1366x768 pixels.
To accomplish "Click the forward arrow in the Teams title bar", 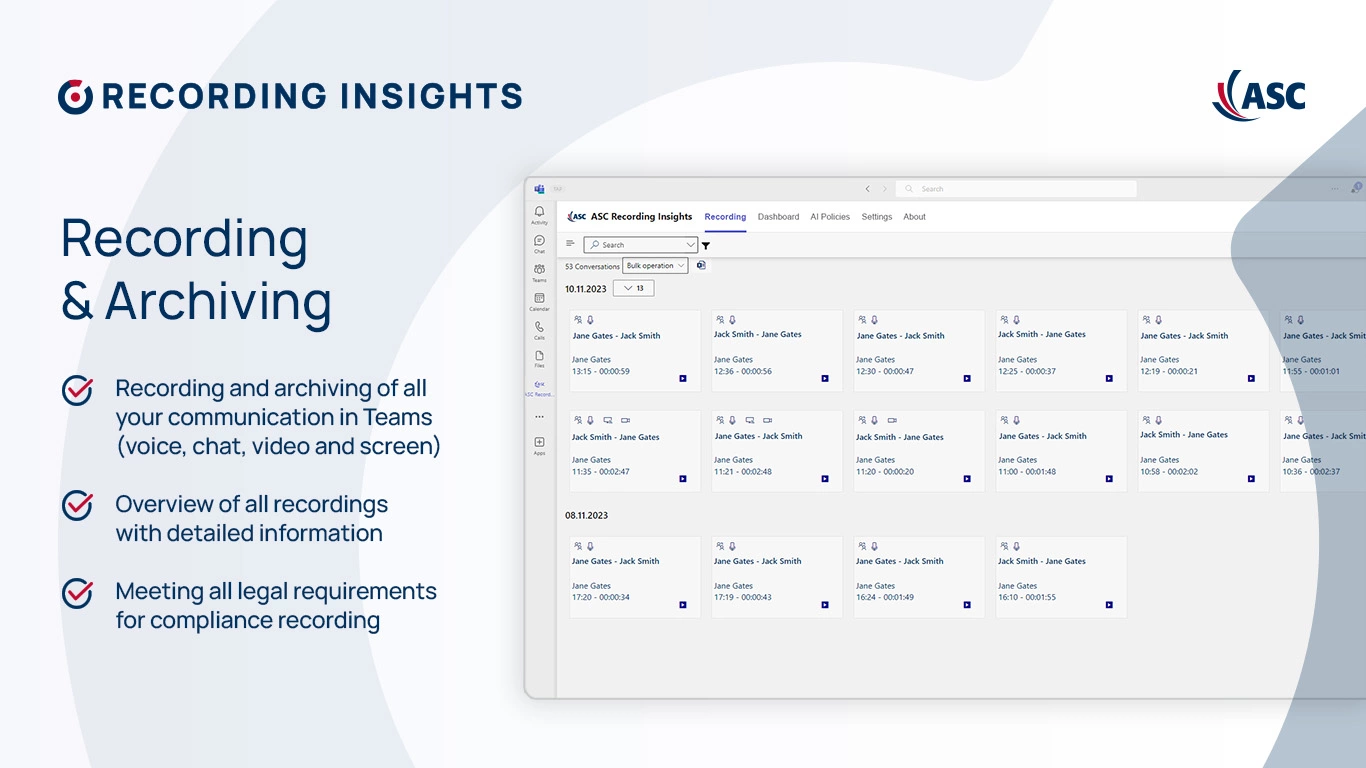I will (884, 189).
